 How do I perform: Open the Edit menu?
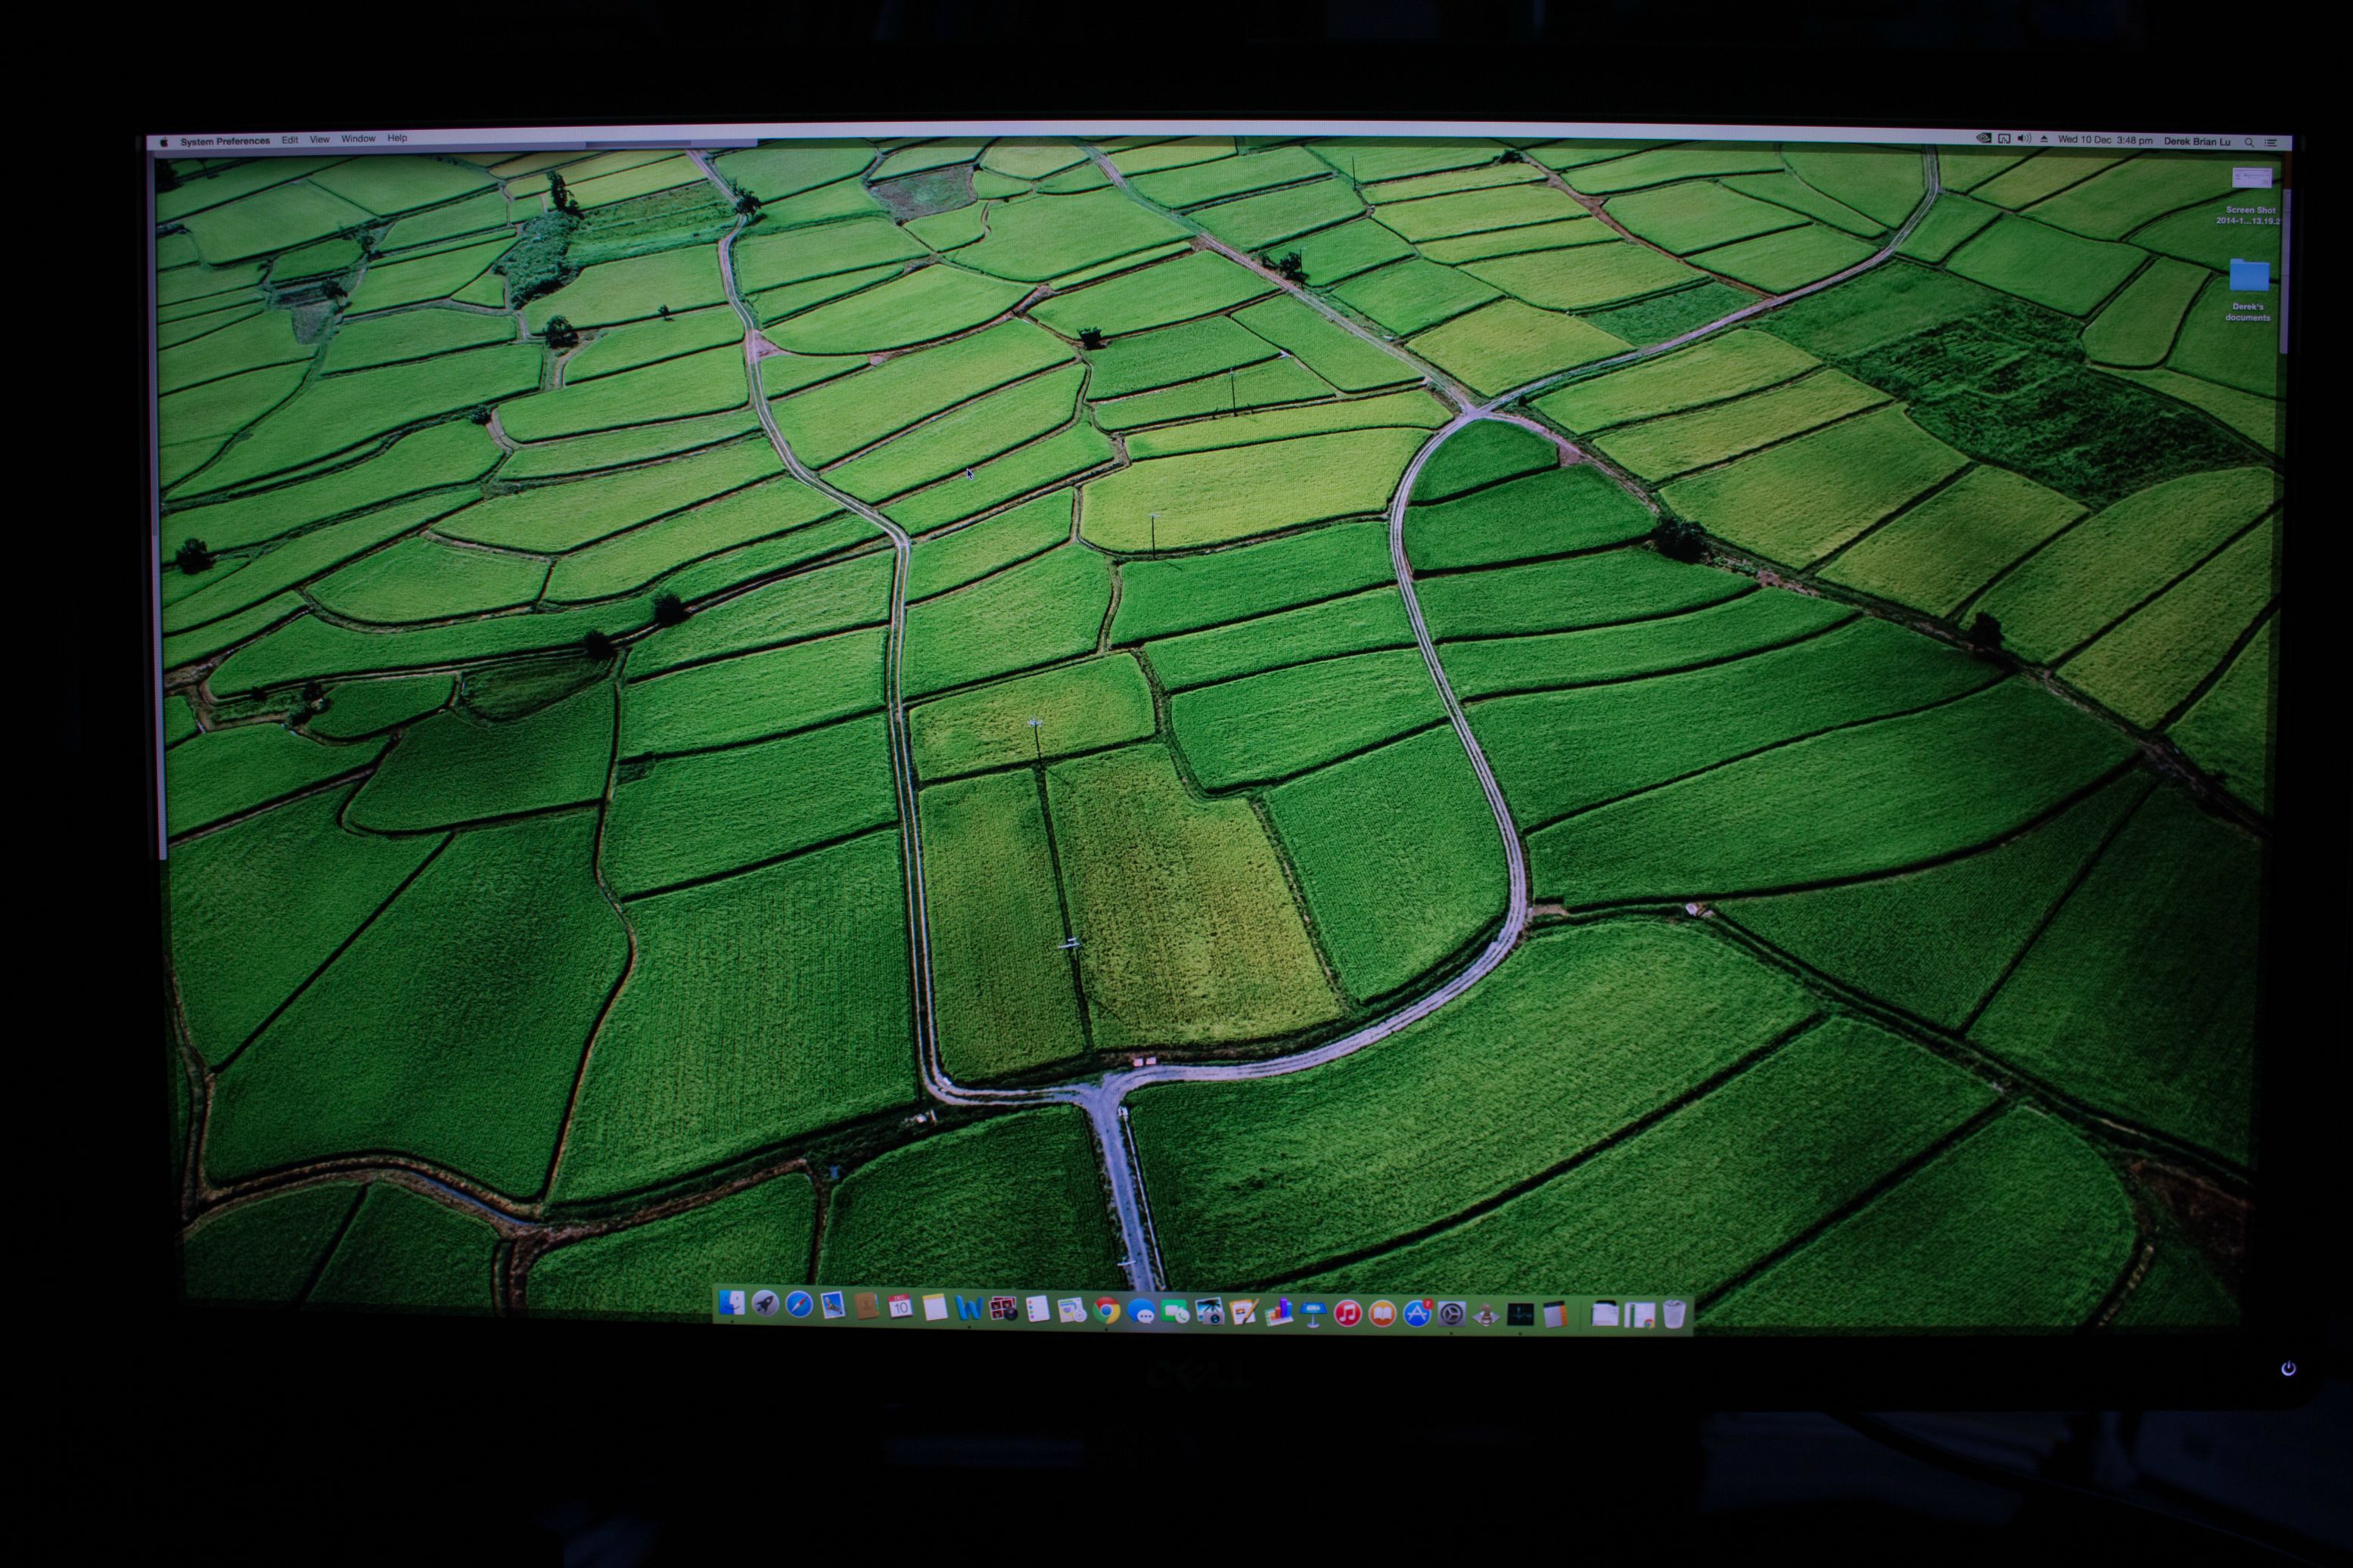point(290,140)
